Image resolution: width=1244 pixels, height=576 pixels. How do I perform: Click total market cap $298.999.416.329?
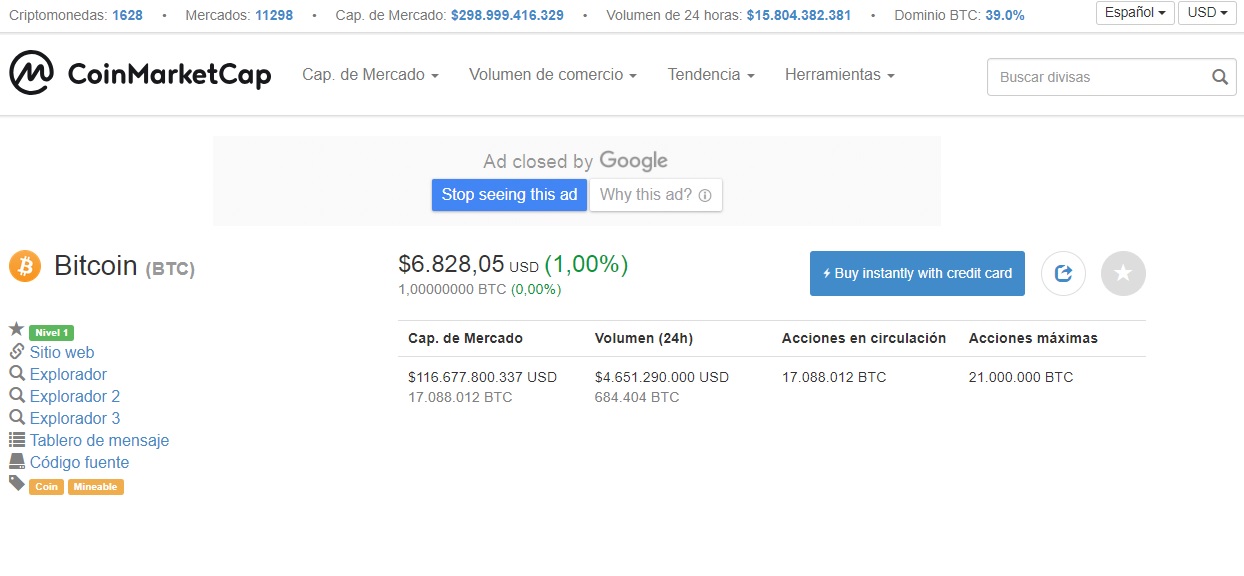coord(507,15)
